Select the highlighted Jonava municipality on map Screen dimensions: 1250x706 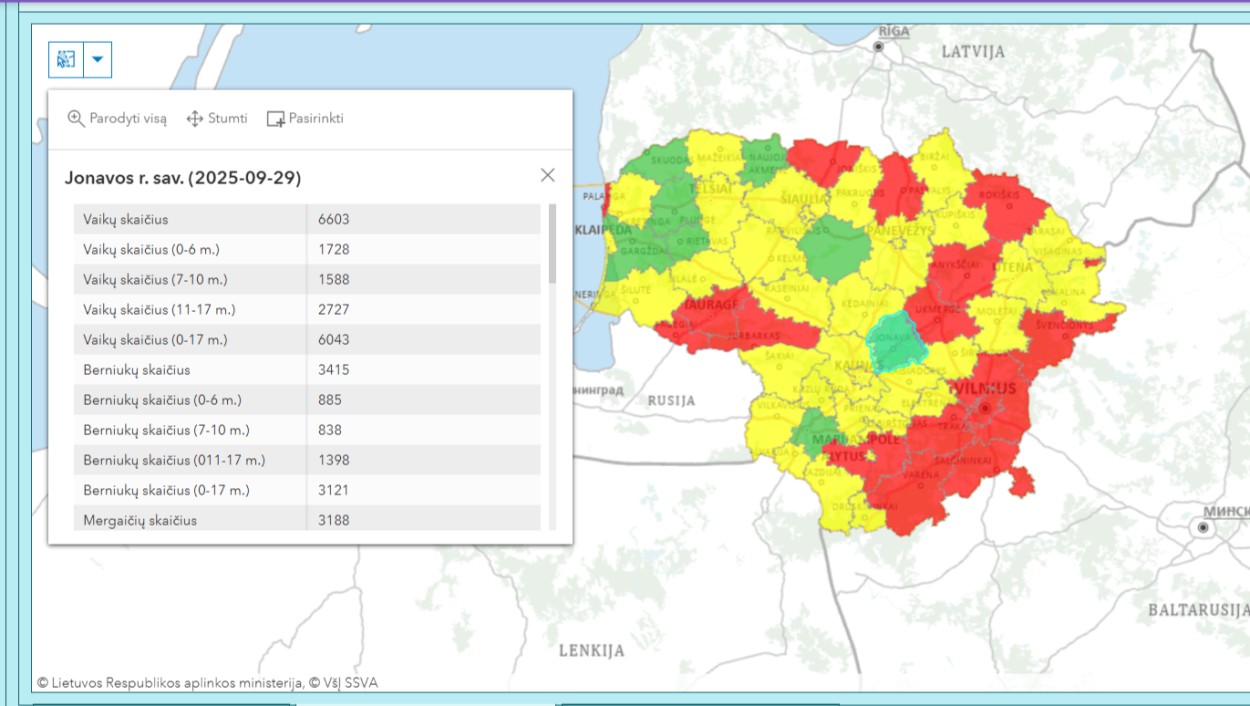(x=895, y=340)
